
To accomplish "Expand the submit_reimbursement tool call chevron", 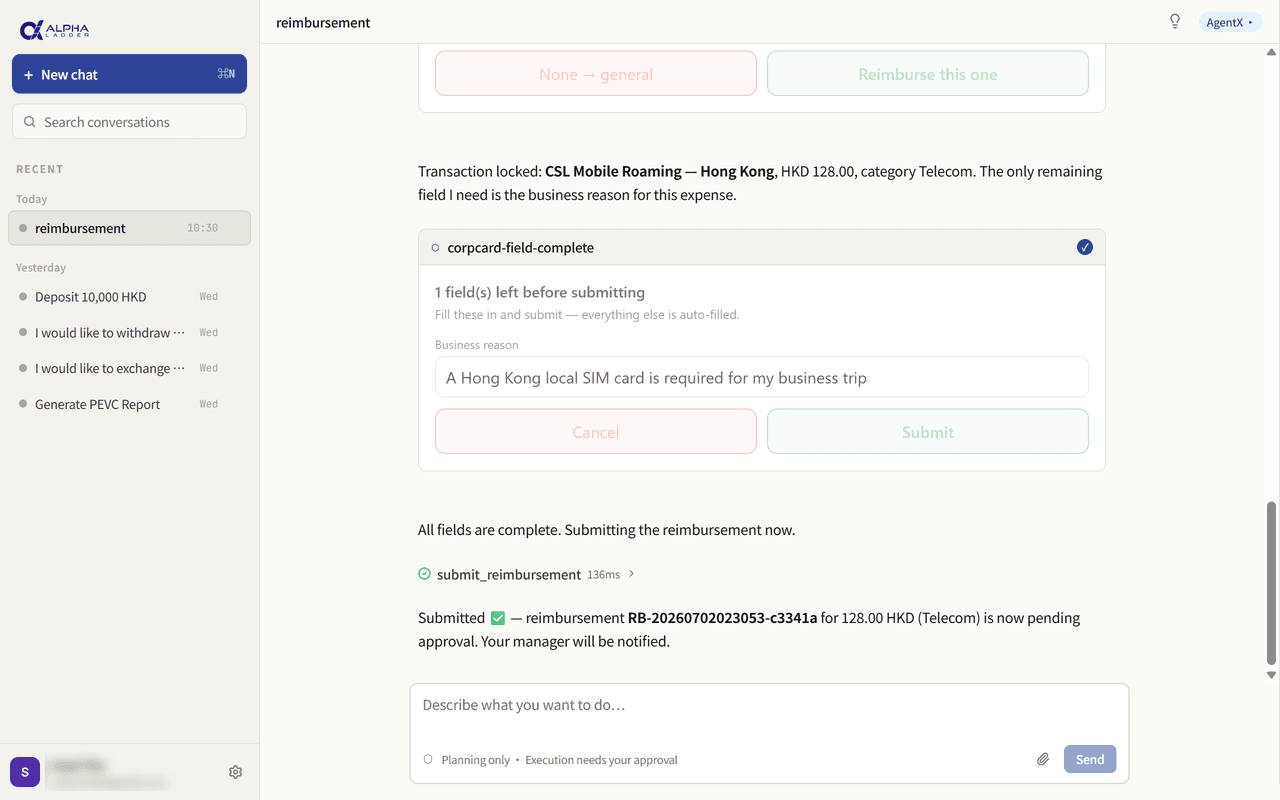I will point(632,574).
